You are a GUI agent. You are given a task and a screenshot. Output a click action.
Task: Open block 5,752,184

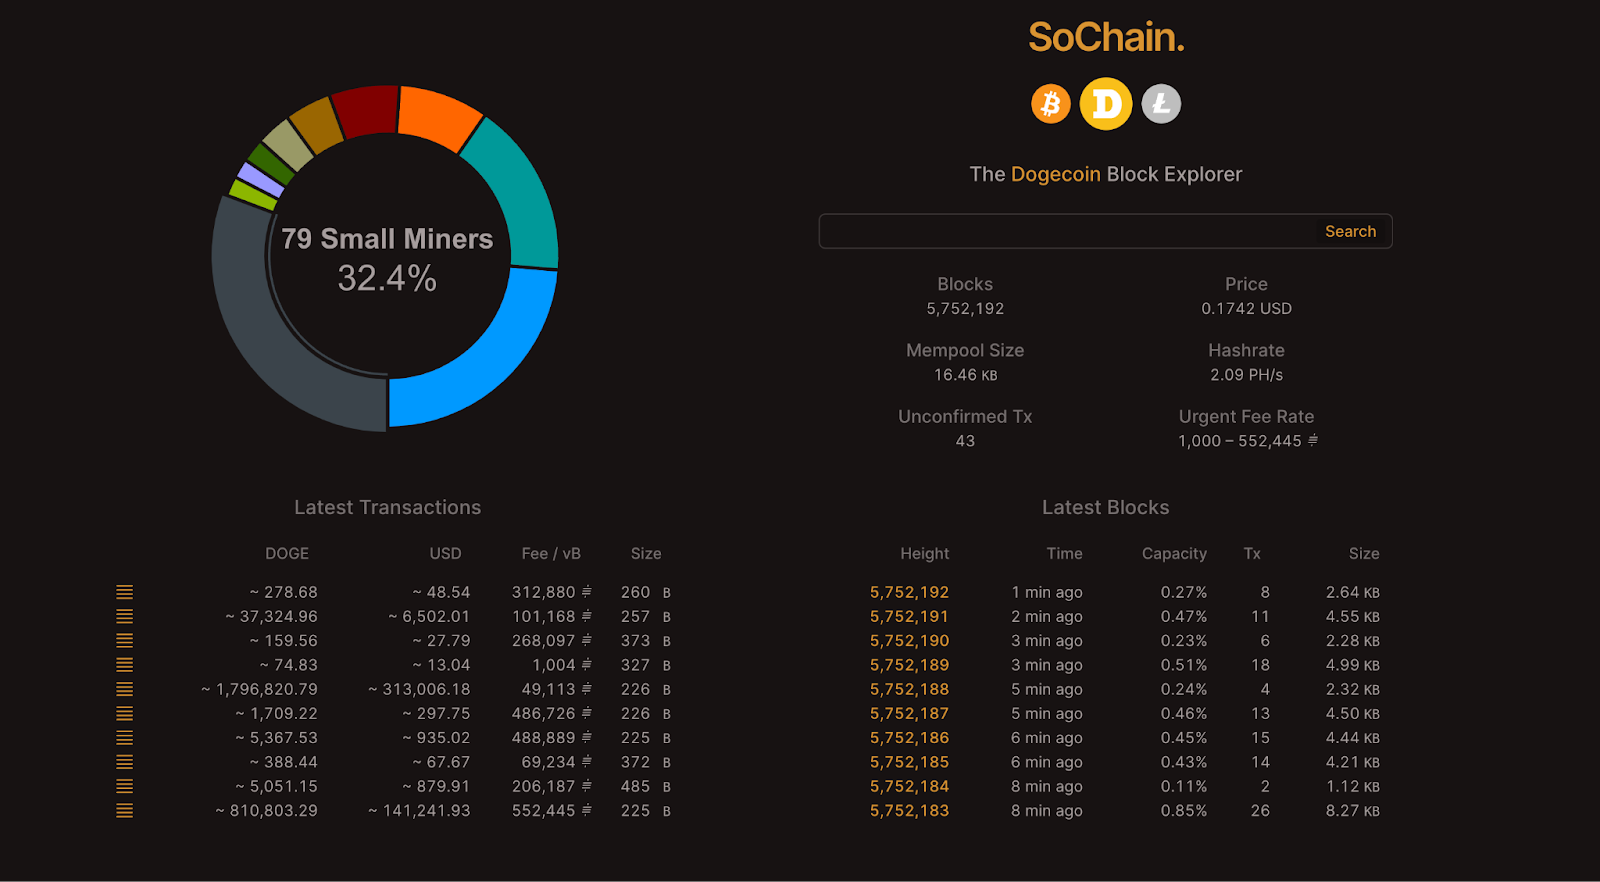click(909, 786)
